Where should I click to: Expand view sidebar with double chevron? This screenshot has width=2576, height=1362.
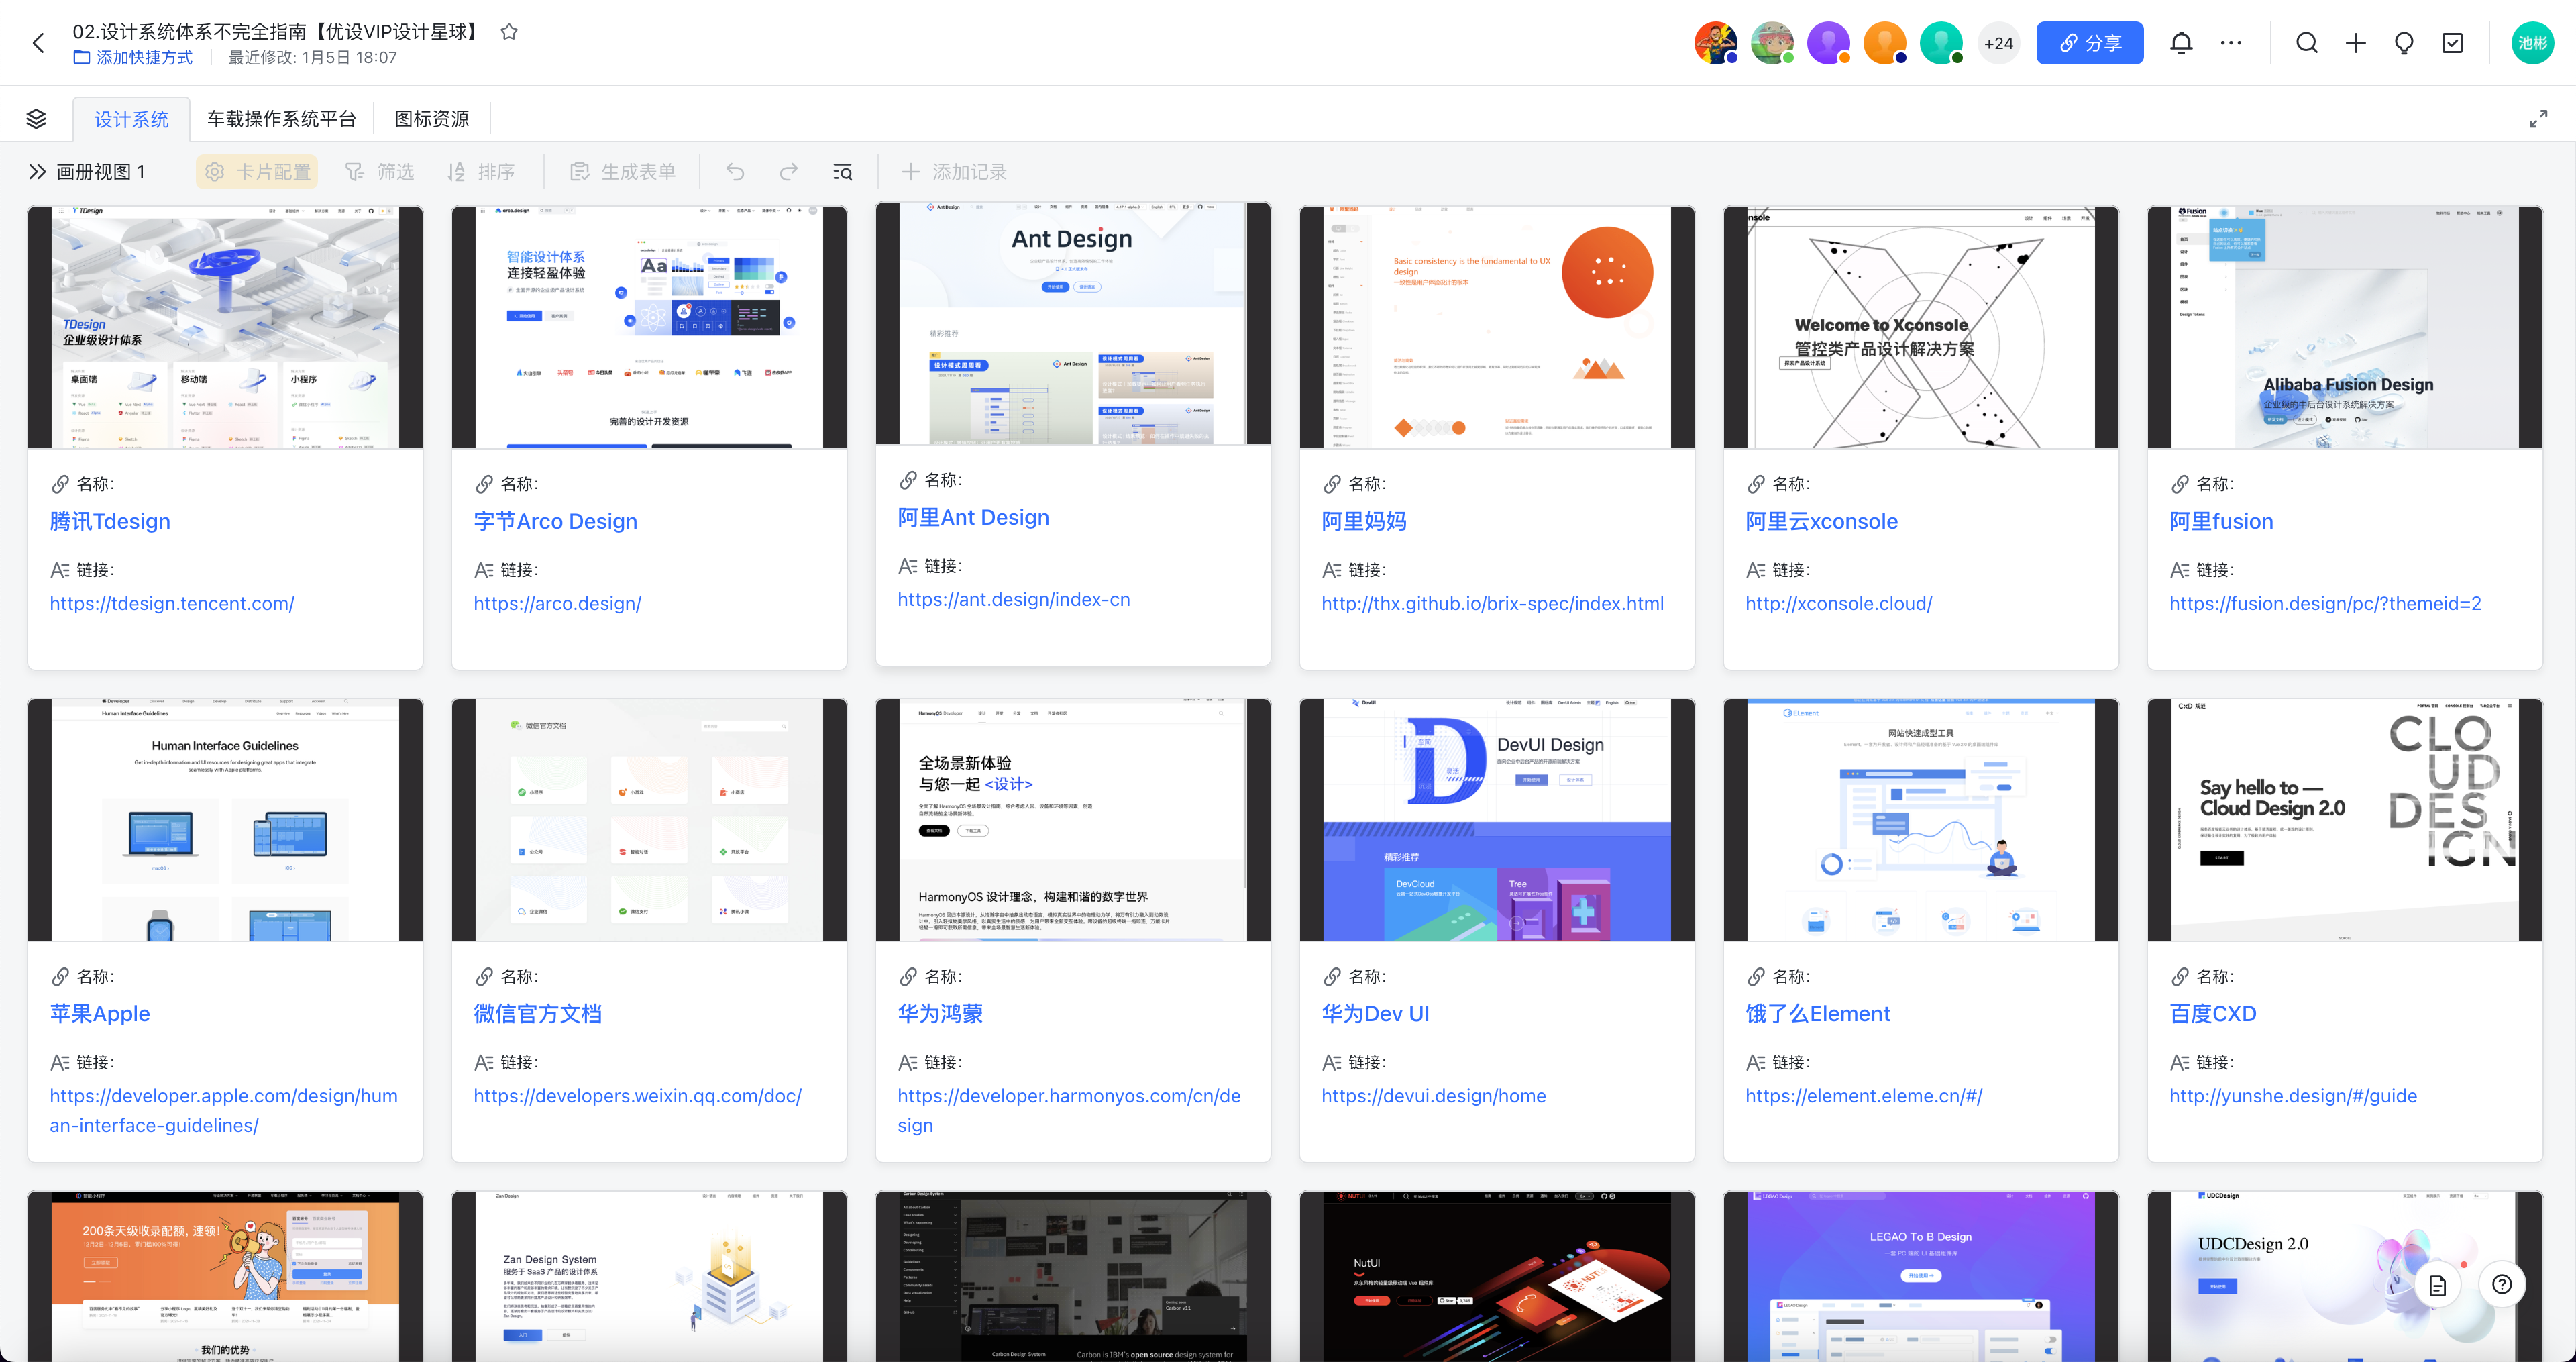(37, 172)
